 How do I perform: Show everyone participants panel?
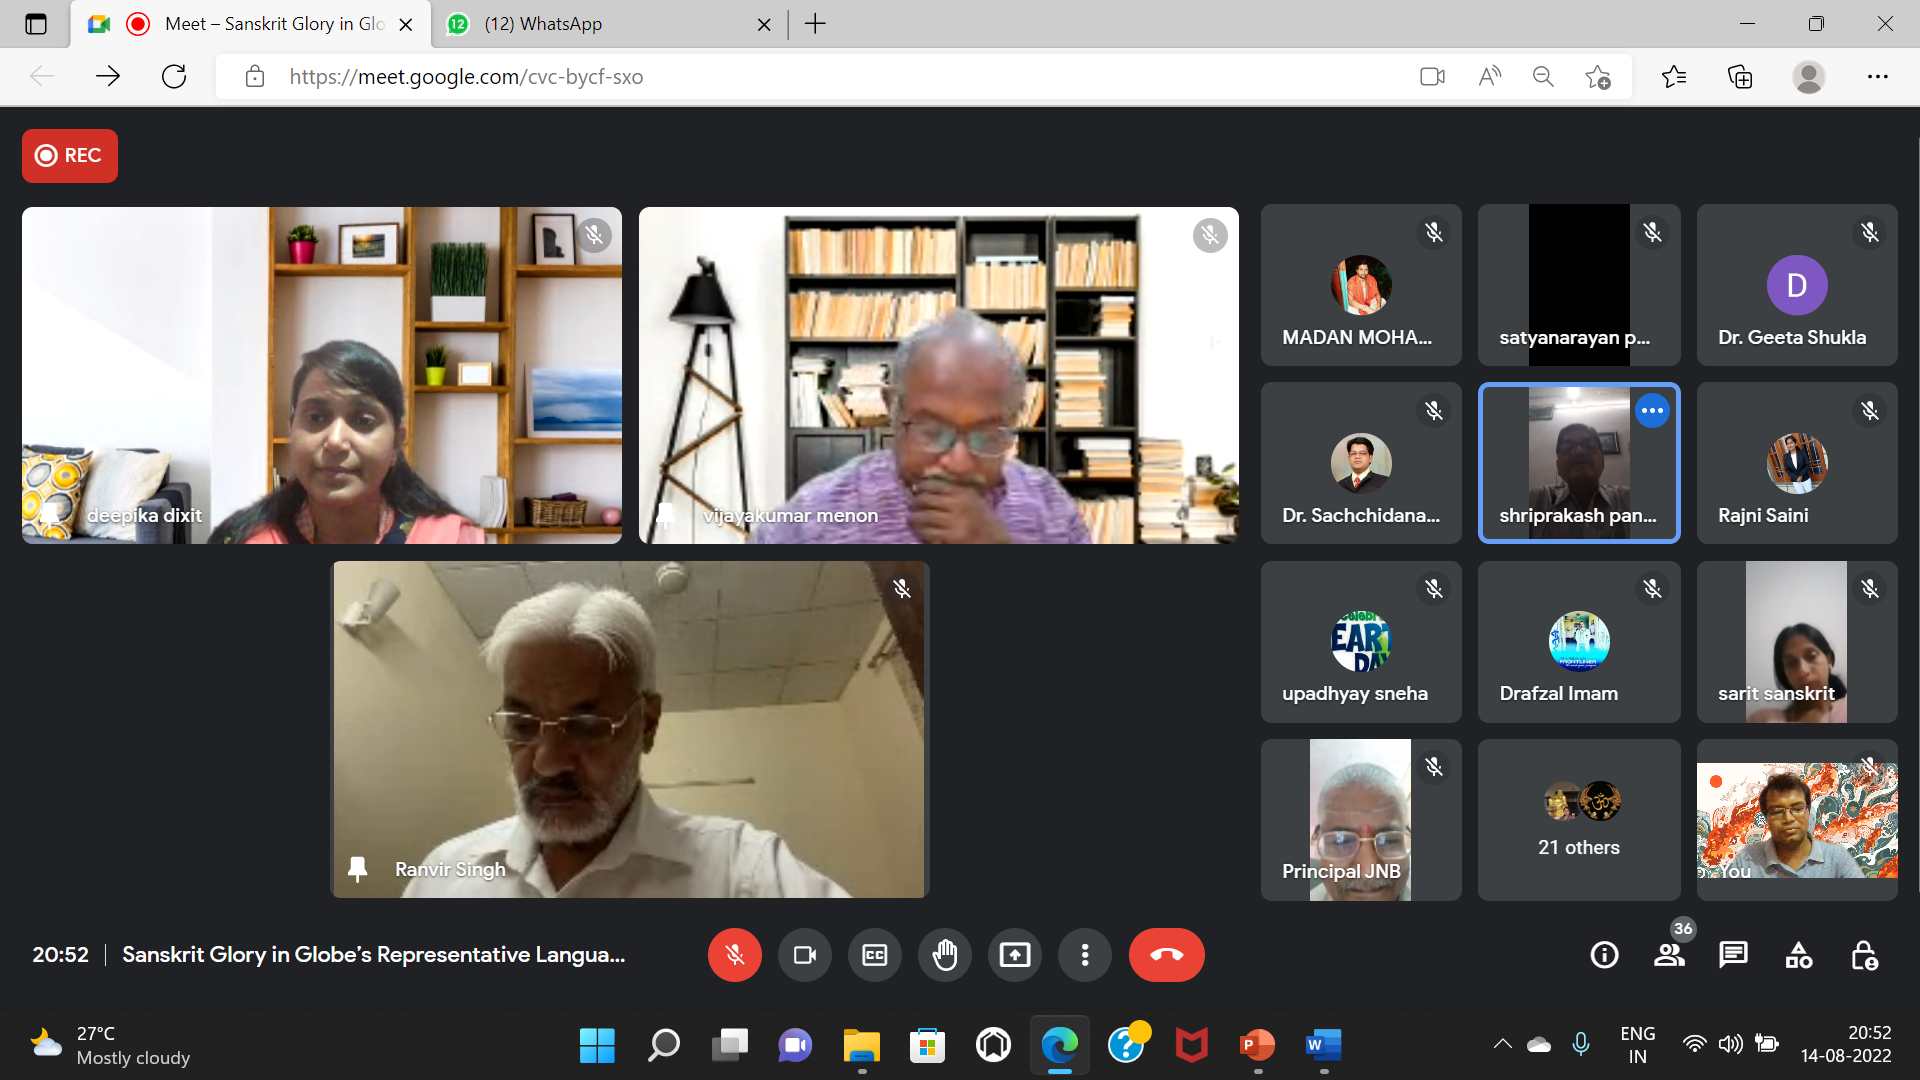point(1669,955)
